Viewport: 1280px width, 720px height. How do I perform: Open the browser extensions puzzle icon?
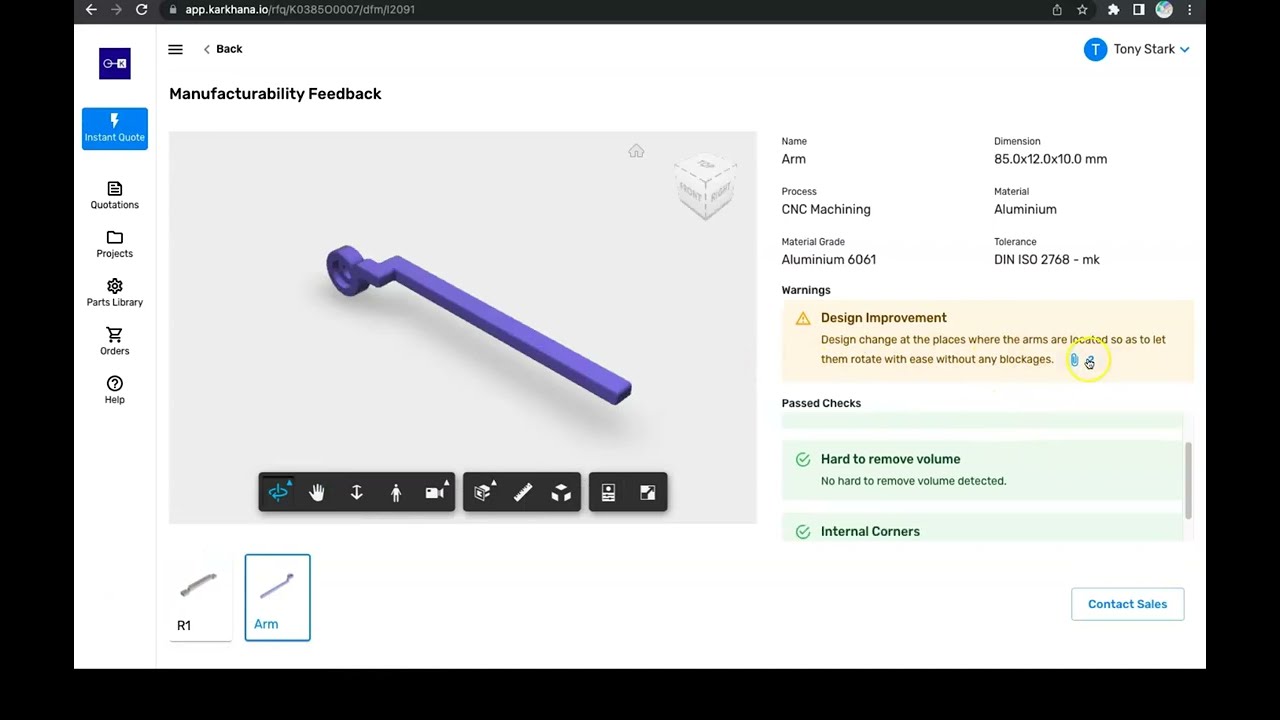click(x=1113, y=10)
